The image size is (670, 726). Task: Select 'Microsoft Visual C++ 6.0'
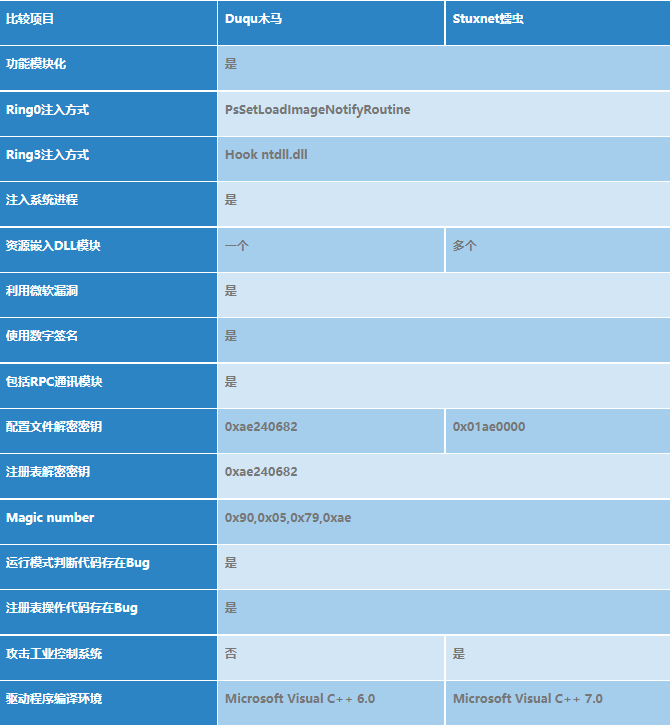click(300, 699)
